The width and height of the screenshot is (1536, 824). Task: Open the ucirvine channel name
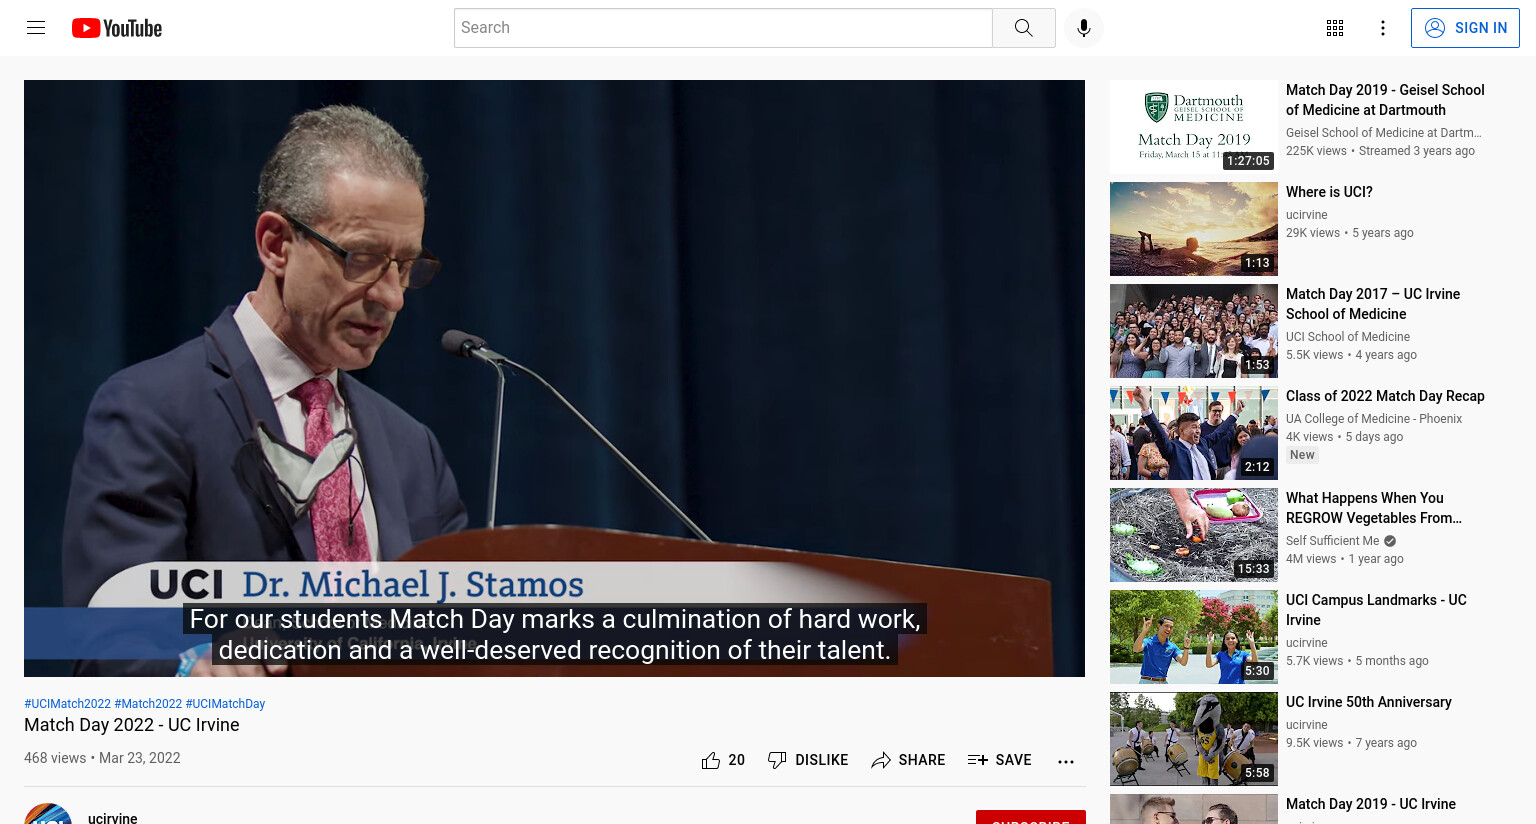(113, 818)
